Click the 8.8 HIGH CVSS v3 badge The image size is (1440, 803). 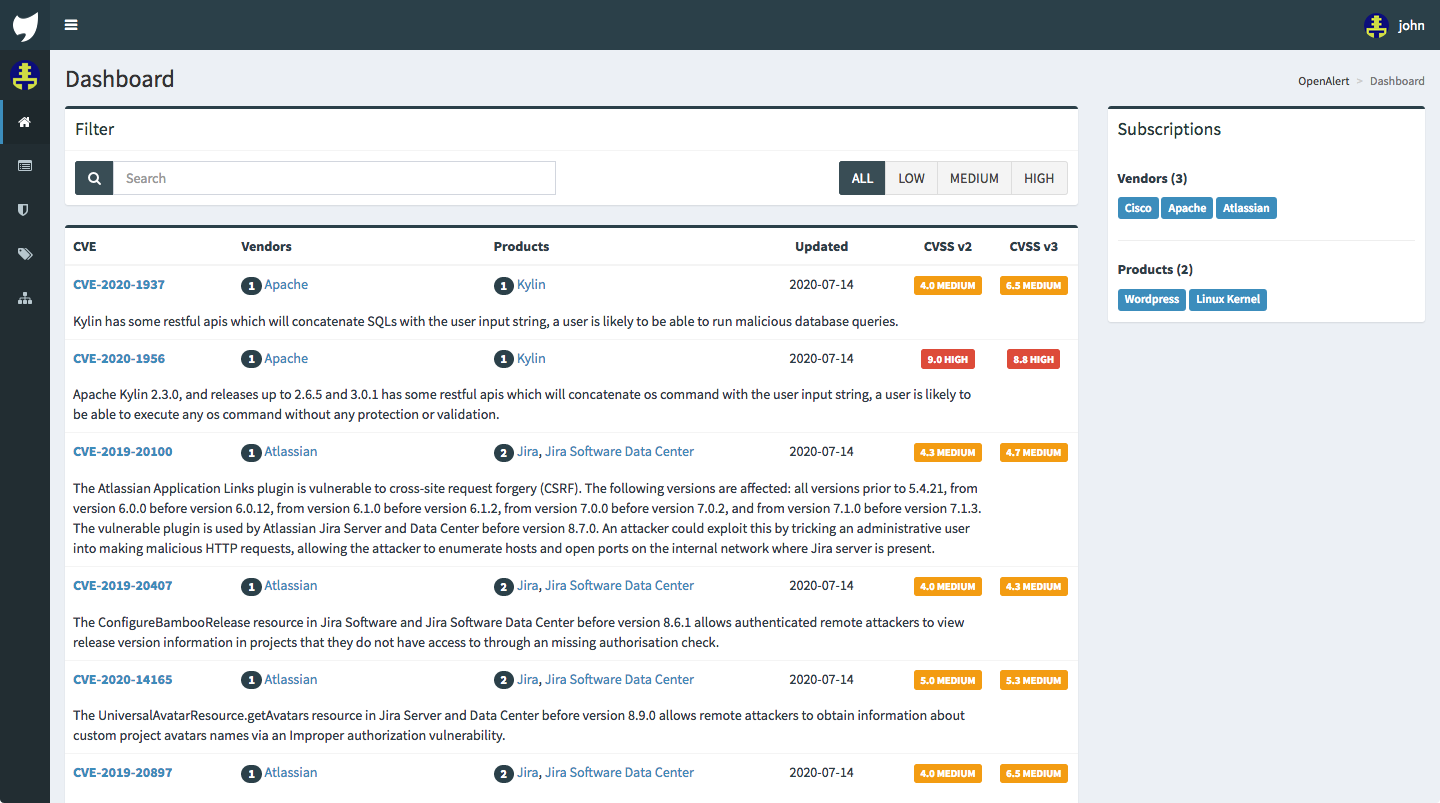pos(1033,358)
